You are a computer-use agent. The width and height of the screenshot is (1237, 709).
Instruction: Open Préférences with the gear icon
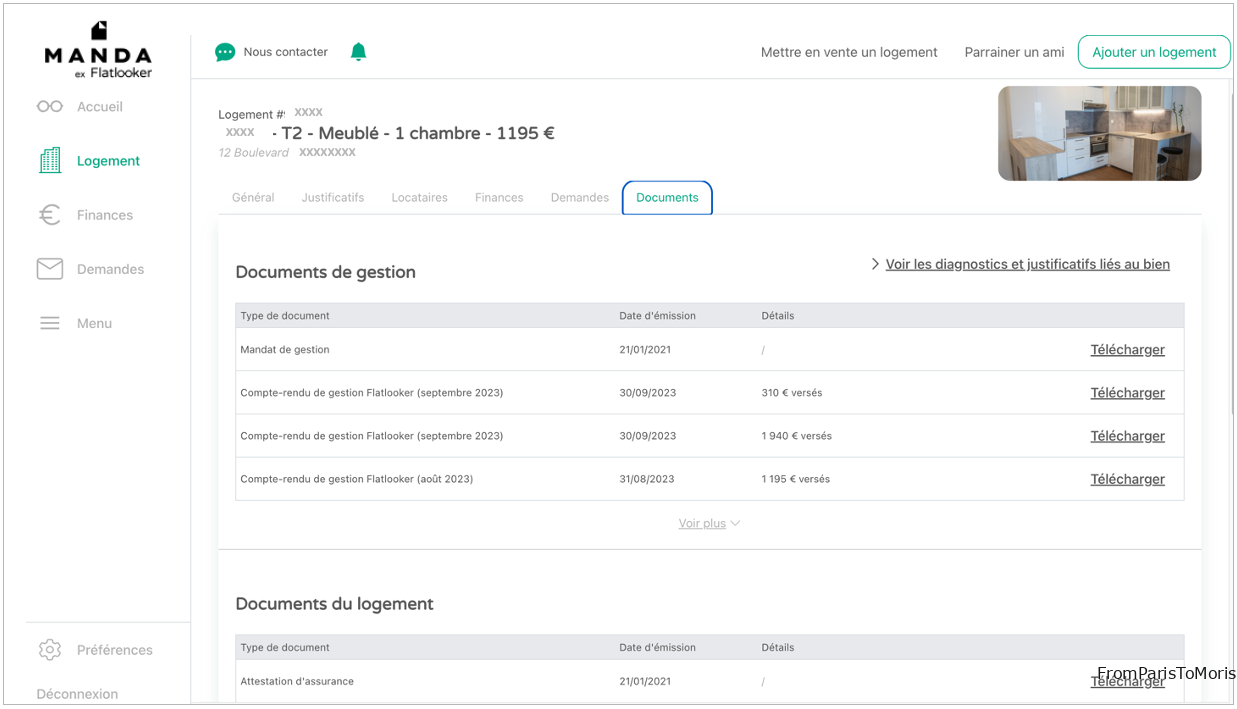coord(49,649)
